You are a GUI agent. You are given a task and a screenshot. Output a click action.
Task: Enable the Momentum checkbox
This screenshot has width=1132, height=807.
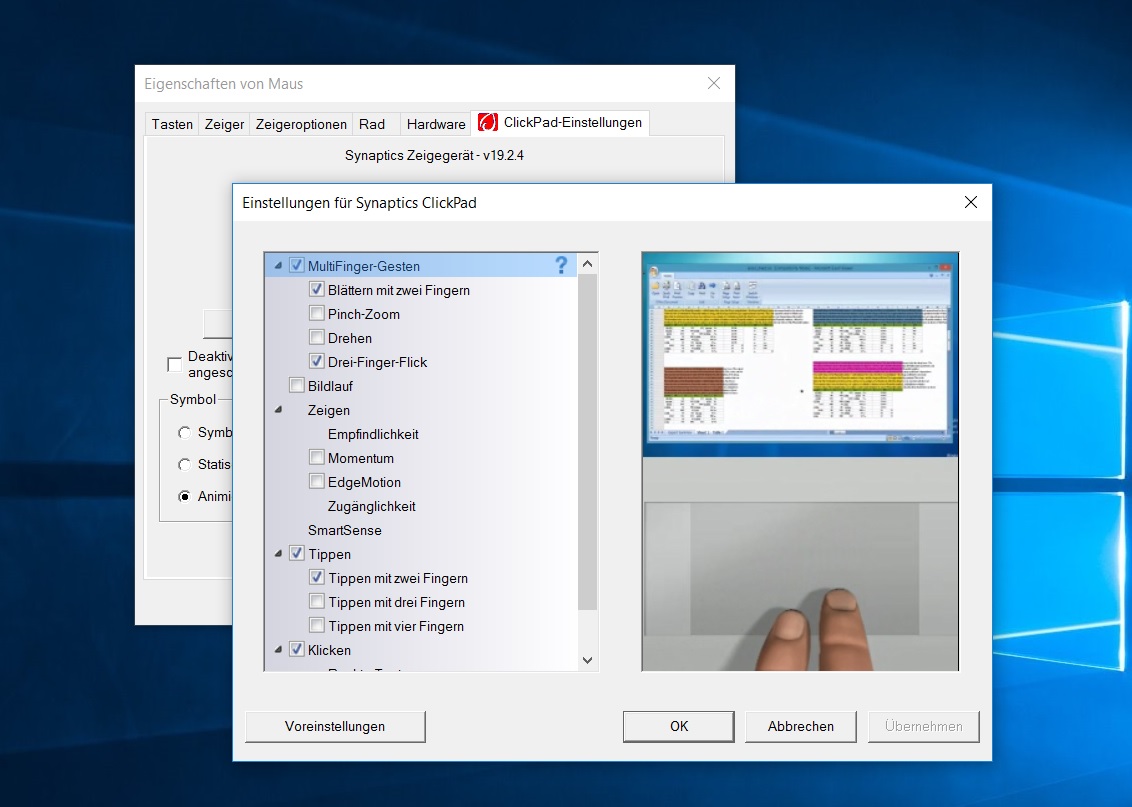tap(316, 458)
